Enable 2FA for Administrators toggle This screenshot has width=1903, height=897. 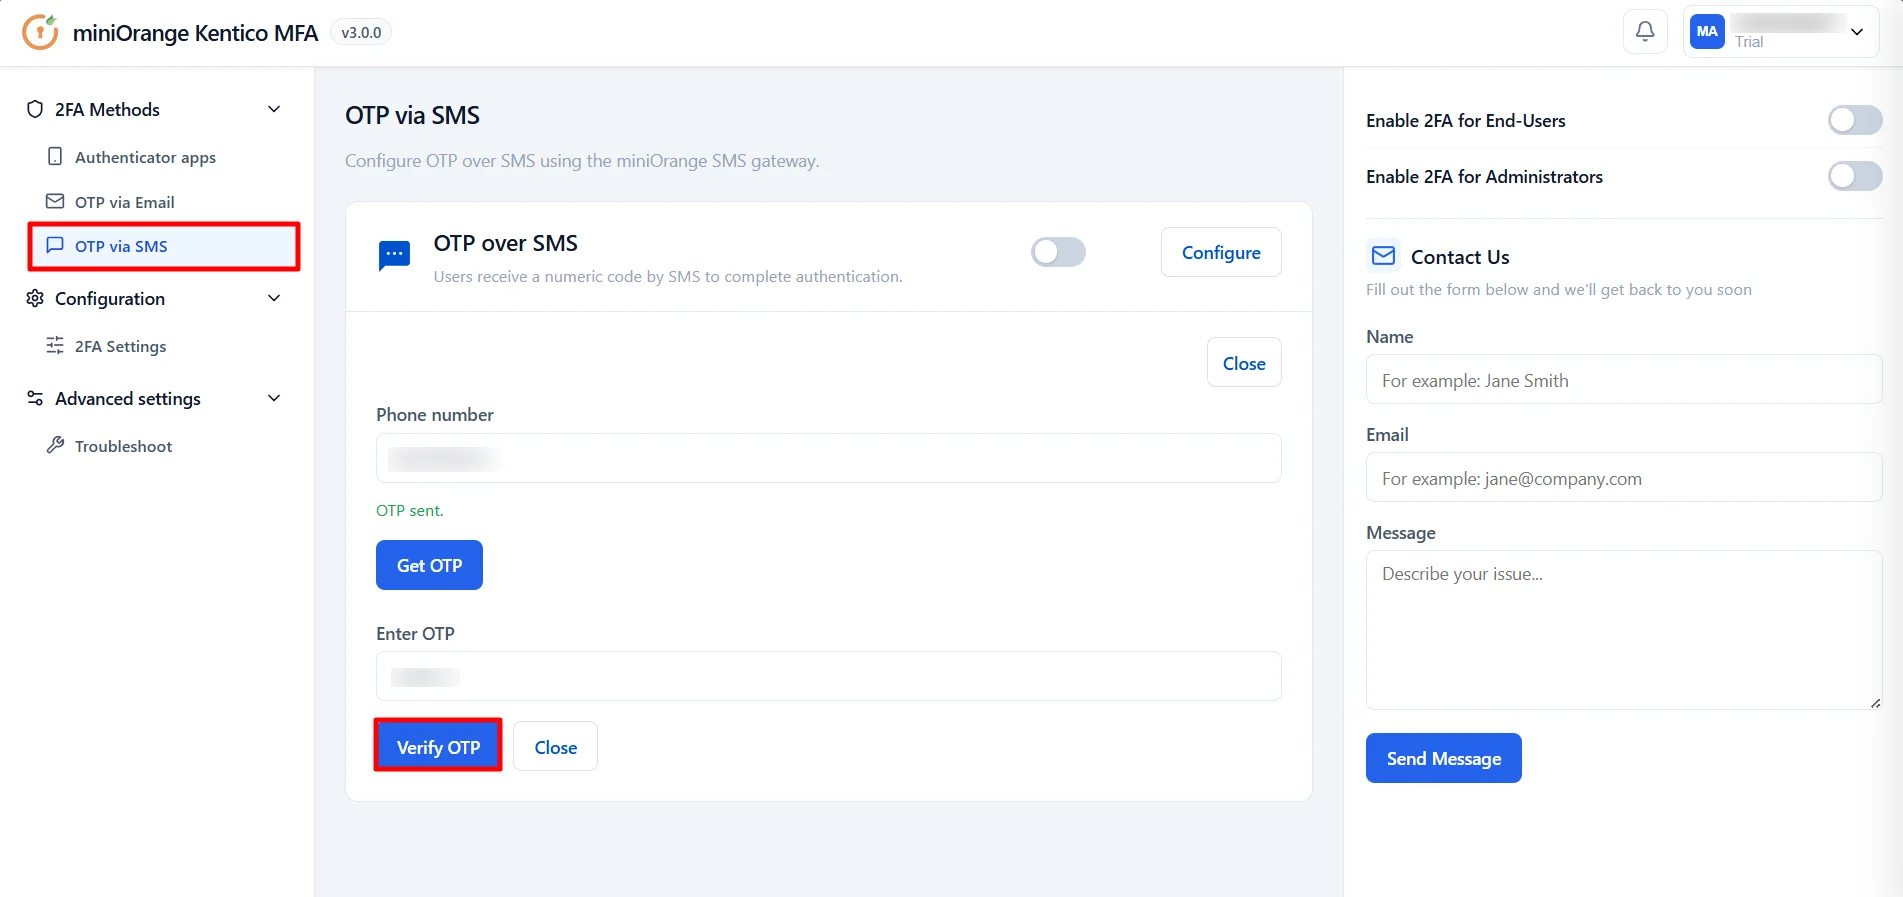pos(1855,176)
